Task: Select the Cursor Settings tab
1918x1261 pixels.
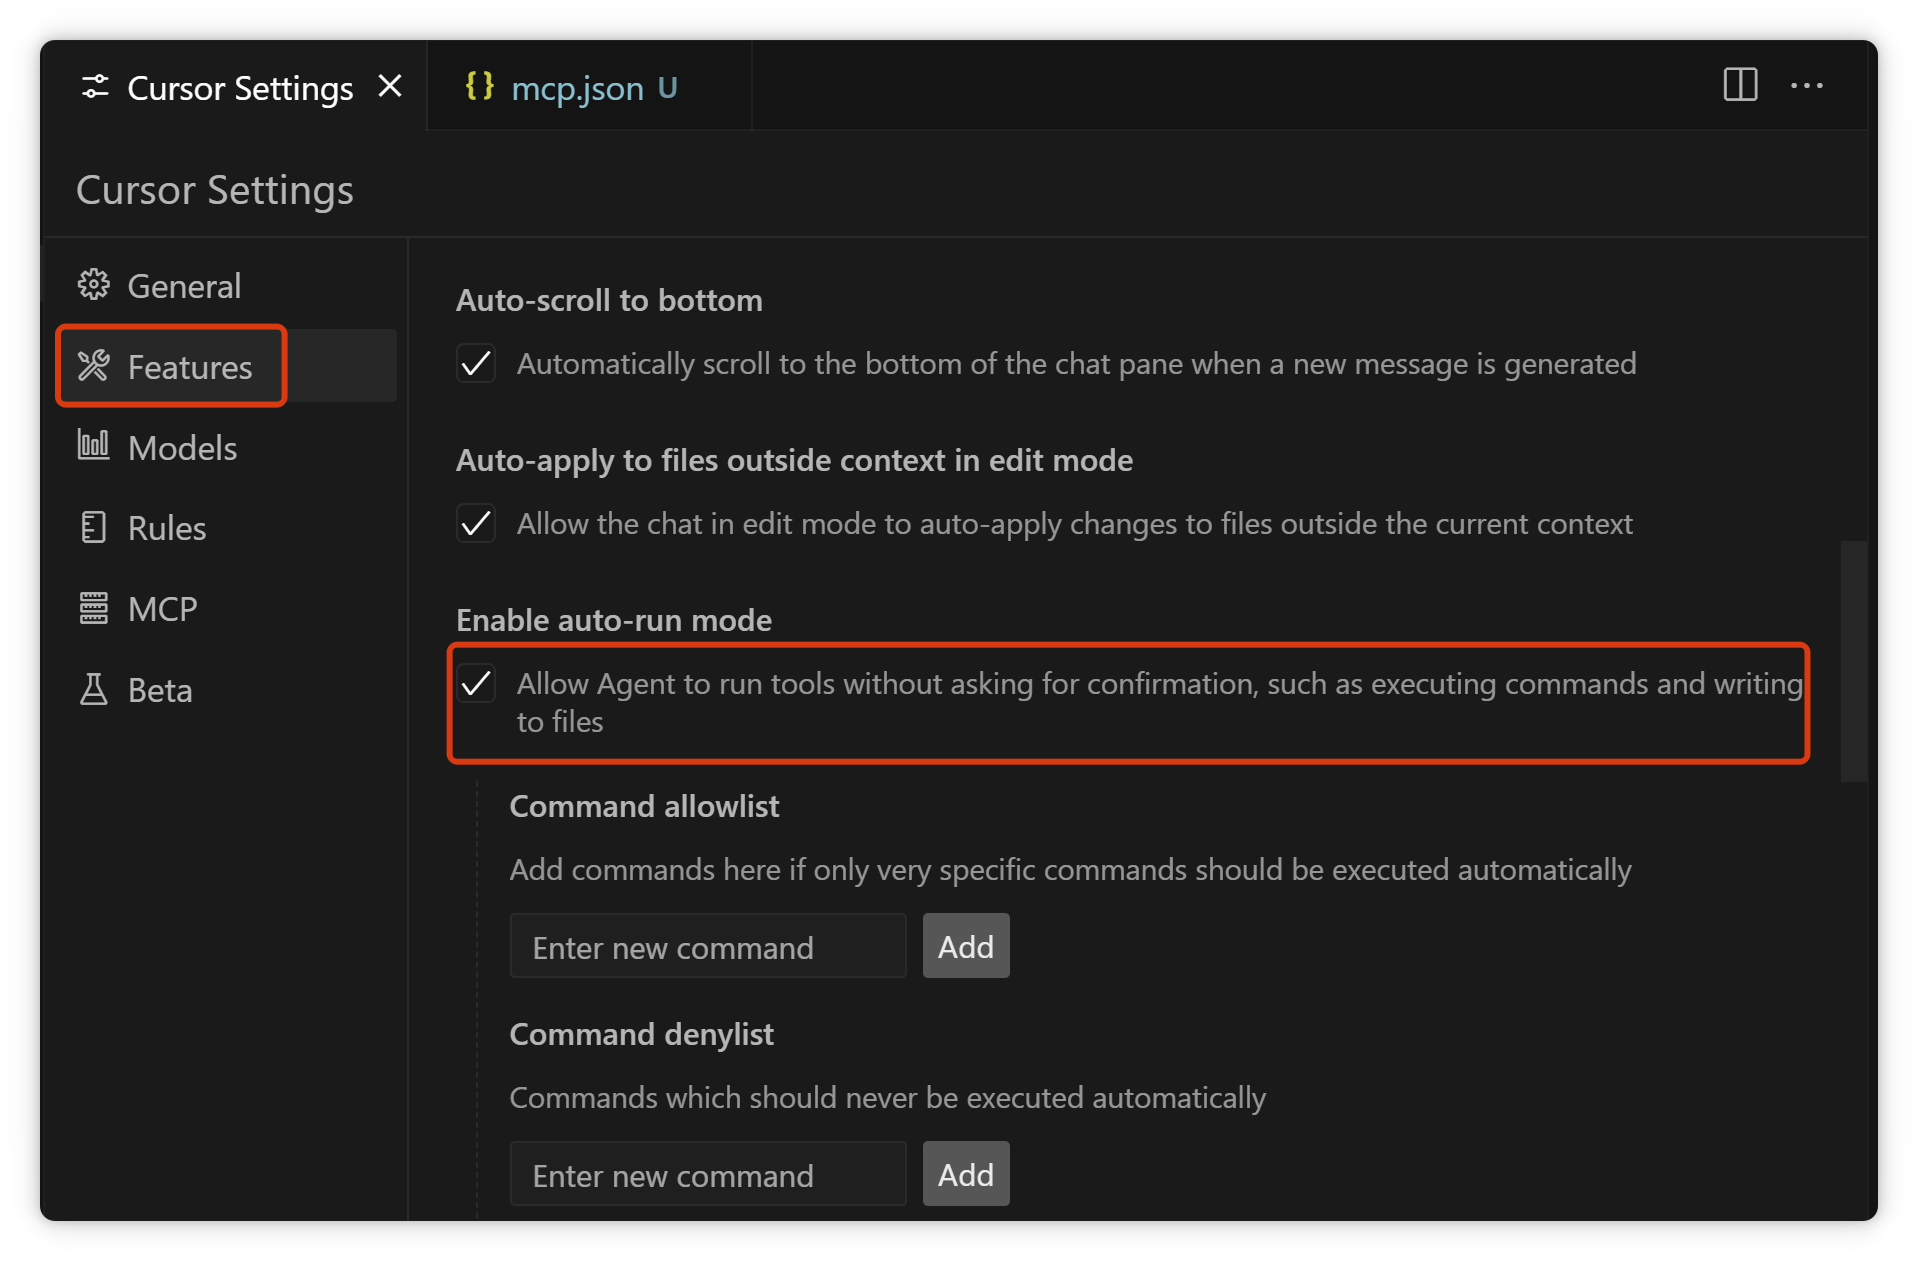Action: (x=239, y=88)
